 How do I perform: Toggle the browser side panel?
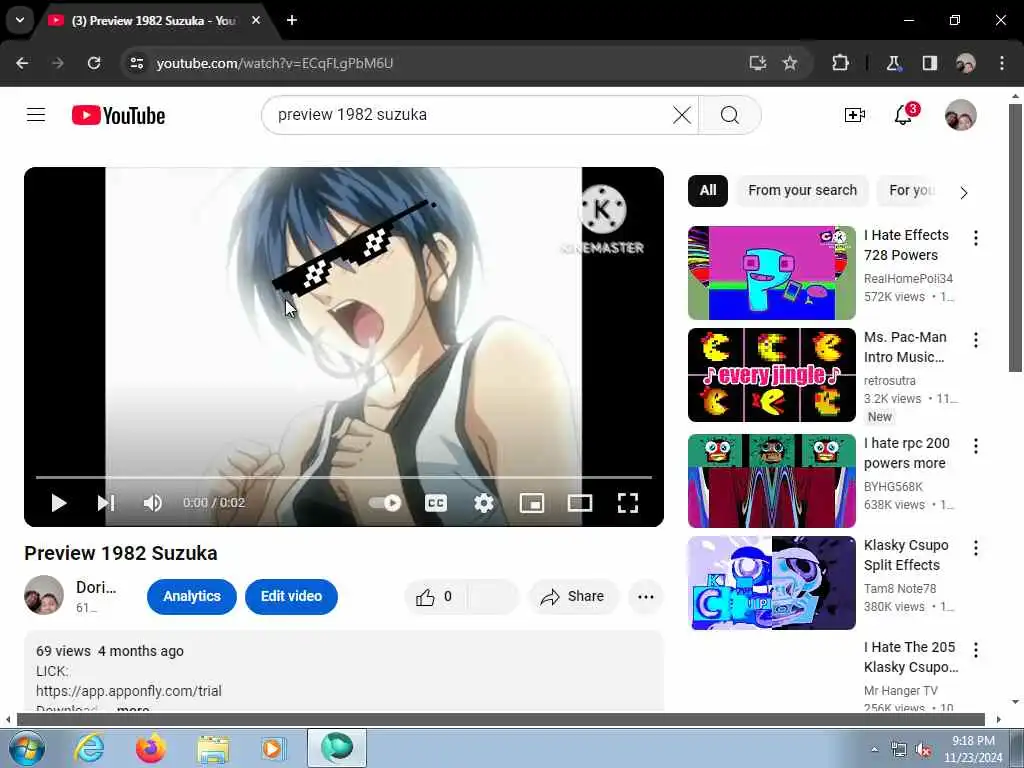coord(929,63)
